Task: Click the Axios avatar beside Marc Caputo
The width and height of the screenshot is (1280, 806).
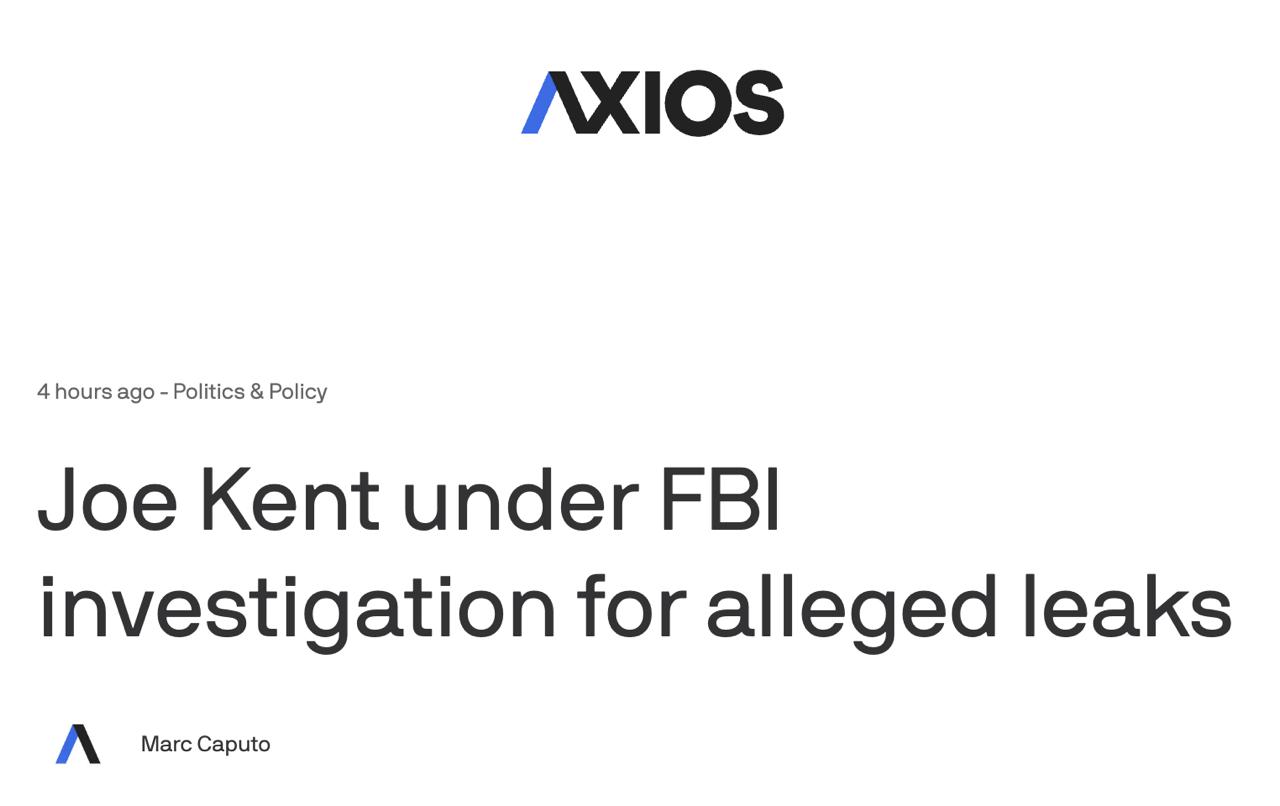Action: tap(78, 744)
